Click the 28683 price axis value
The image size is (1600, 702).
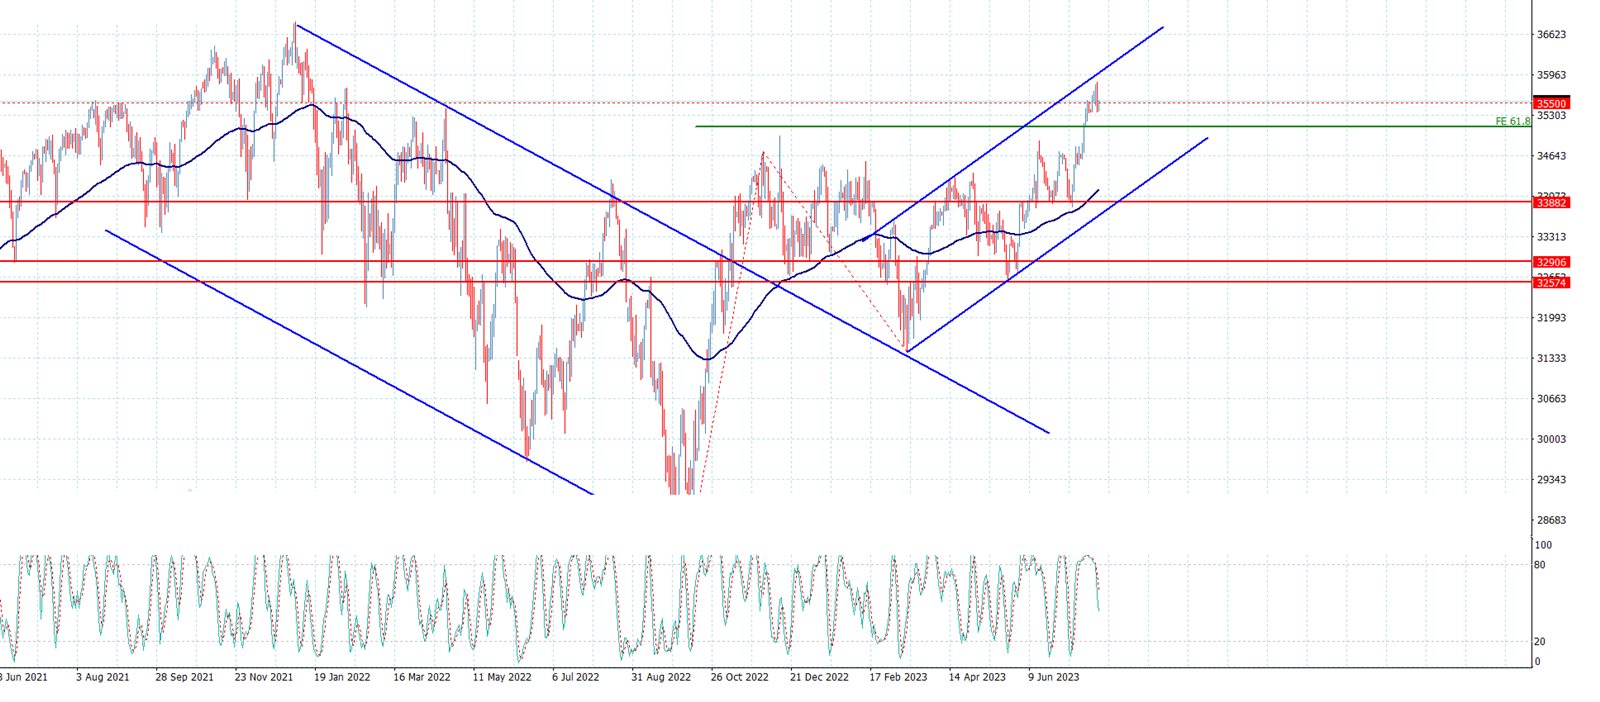tap(1551, 520)
